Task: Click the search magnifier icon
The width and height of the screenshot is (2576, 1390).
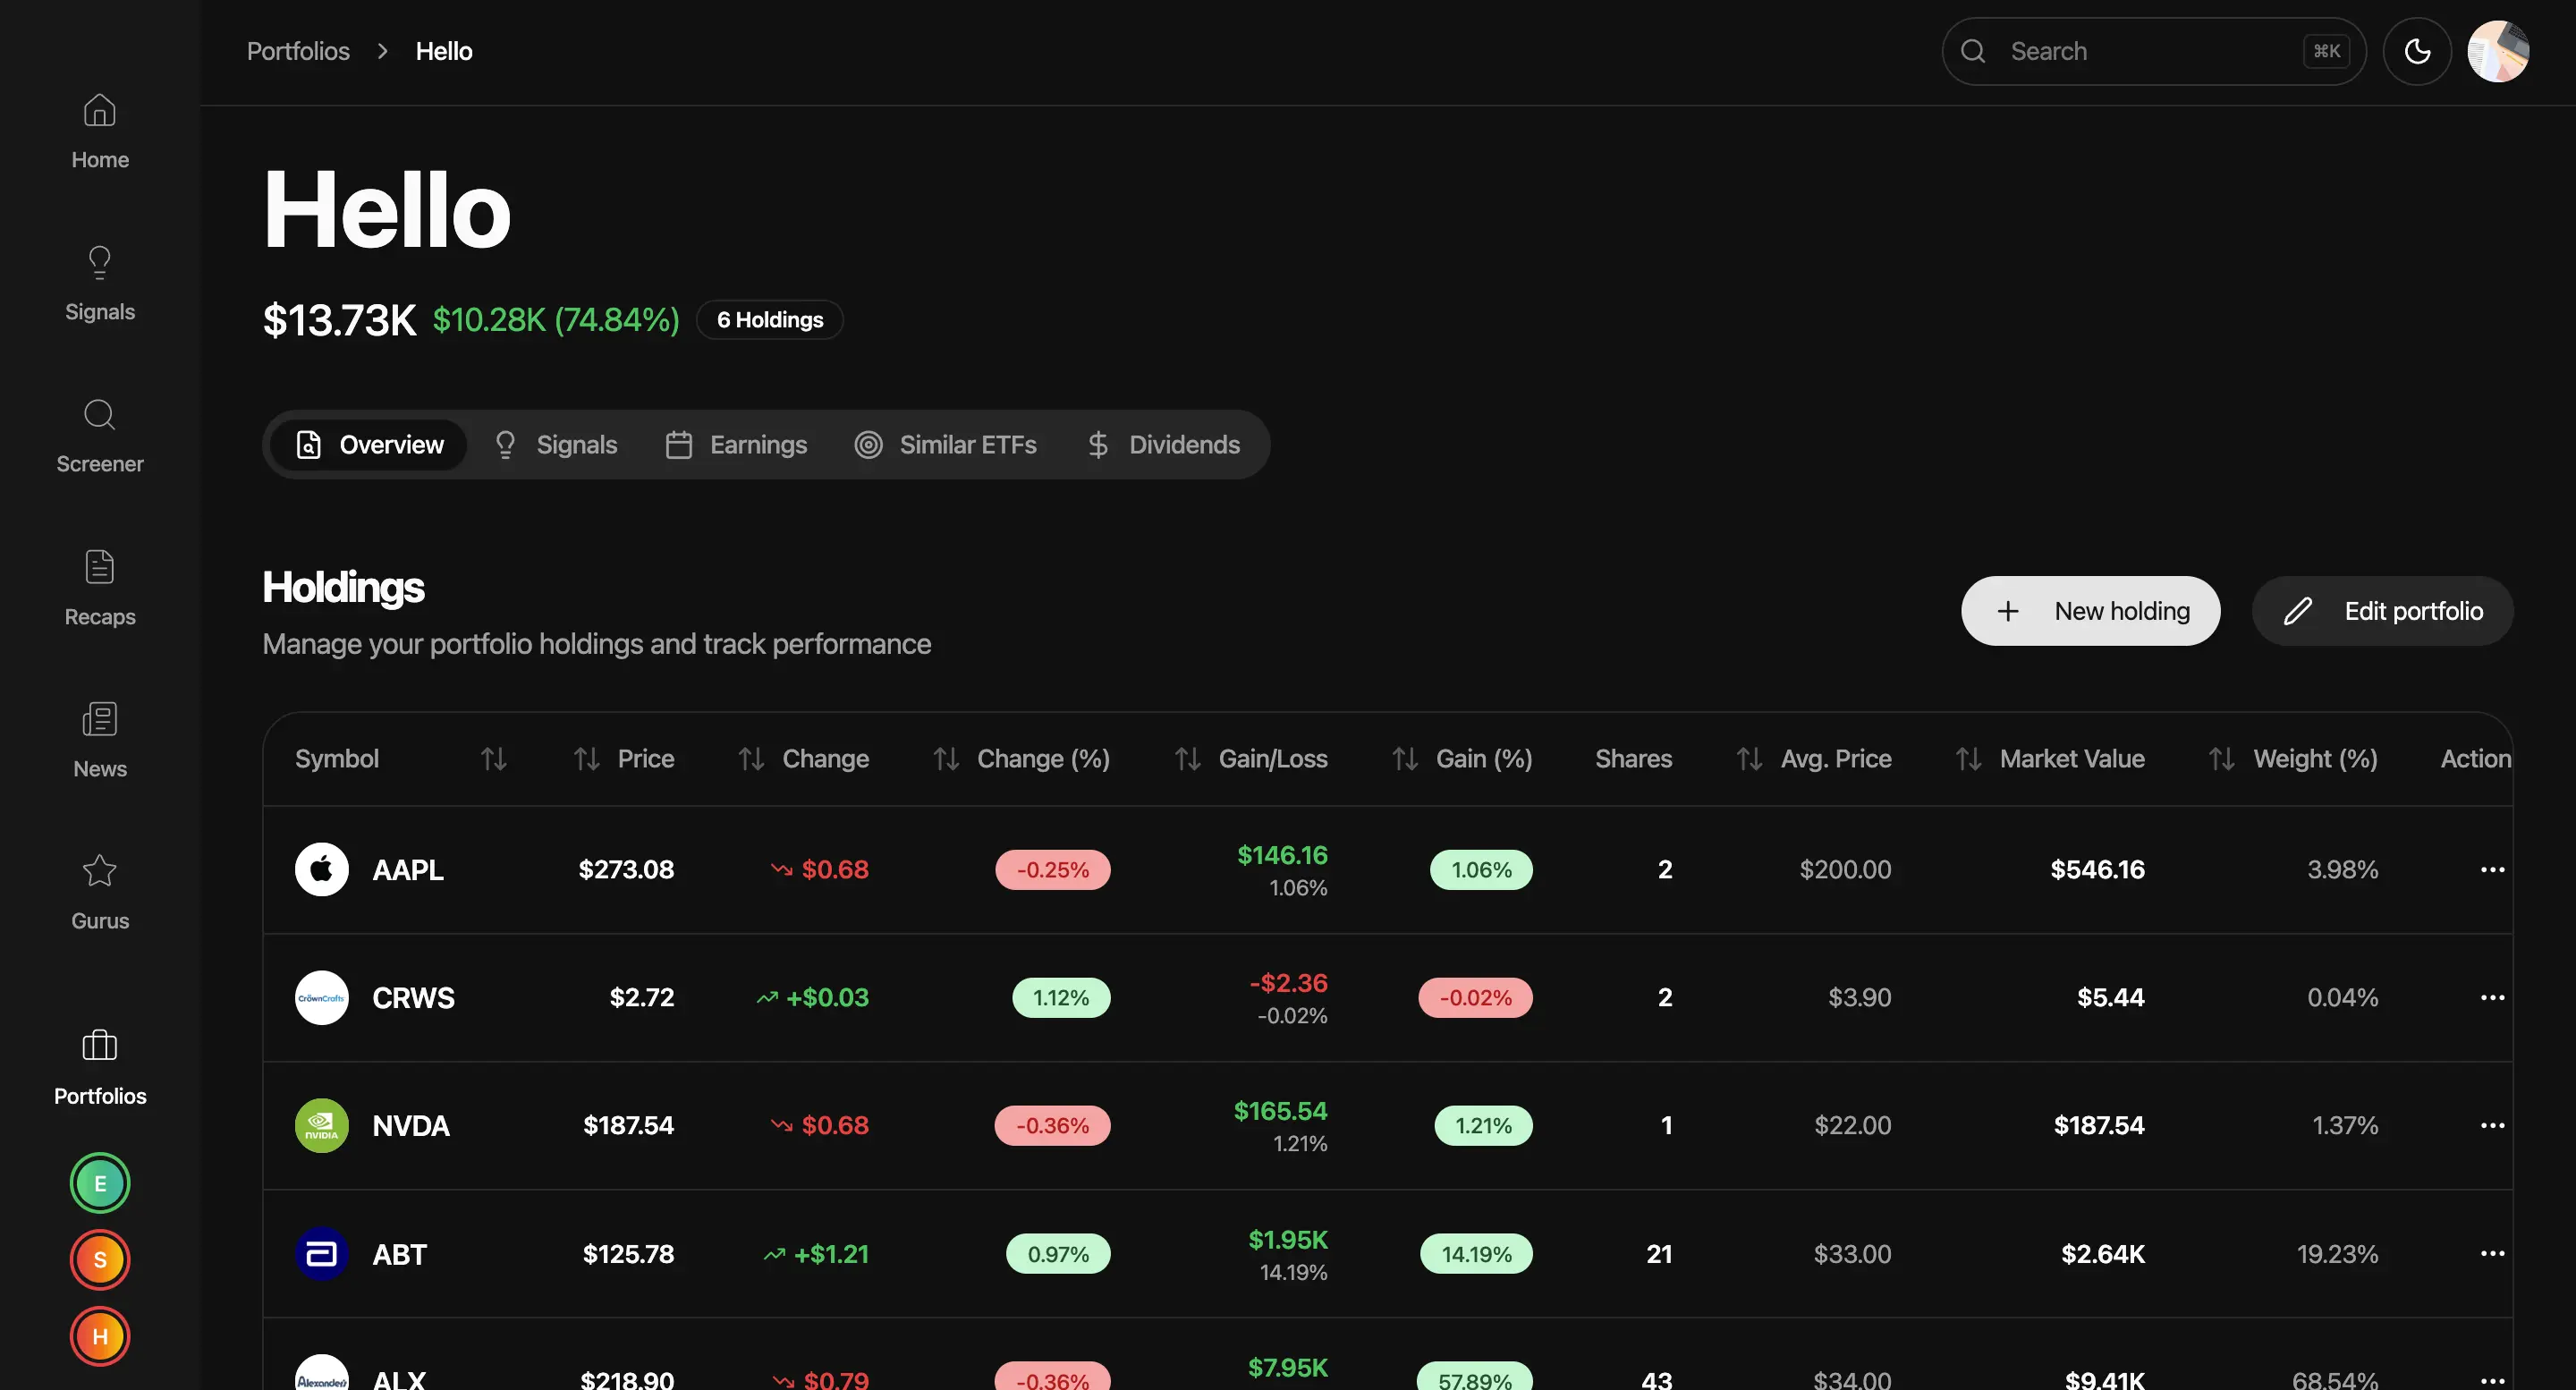Action: (1973, 51)
